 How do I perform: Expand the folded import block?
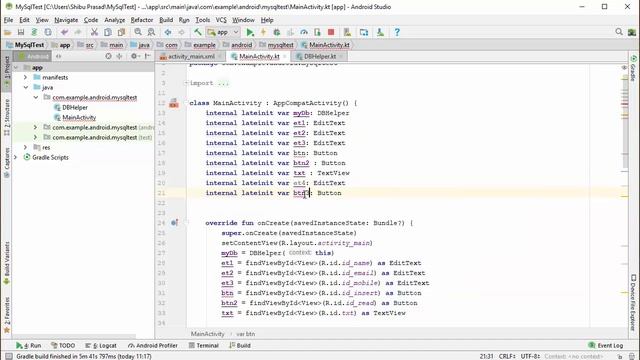[186, 83]
